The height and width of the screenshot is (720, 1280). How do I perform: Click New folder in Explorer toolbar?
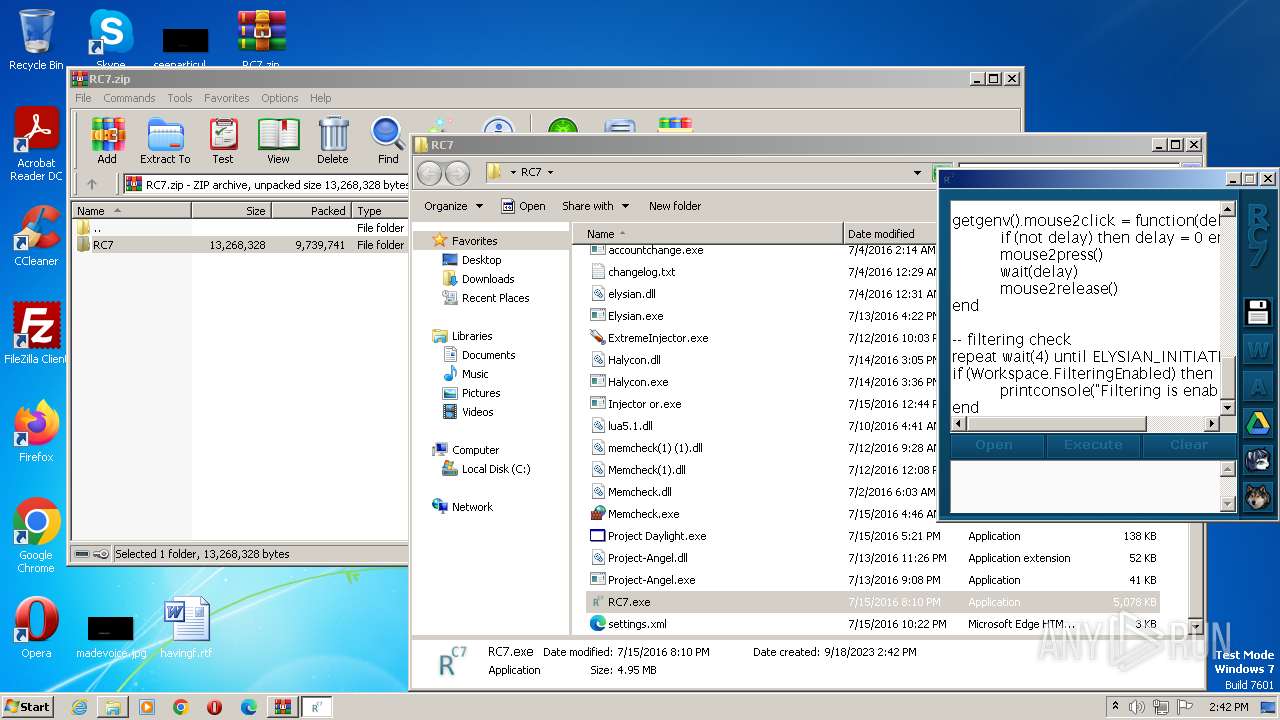tap(675, 206)
